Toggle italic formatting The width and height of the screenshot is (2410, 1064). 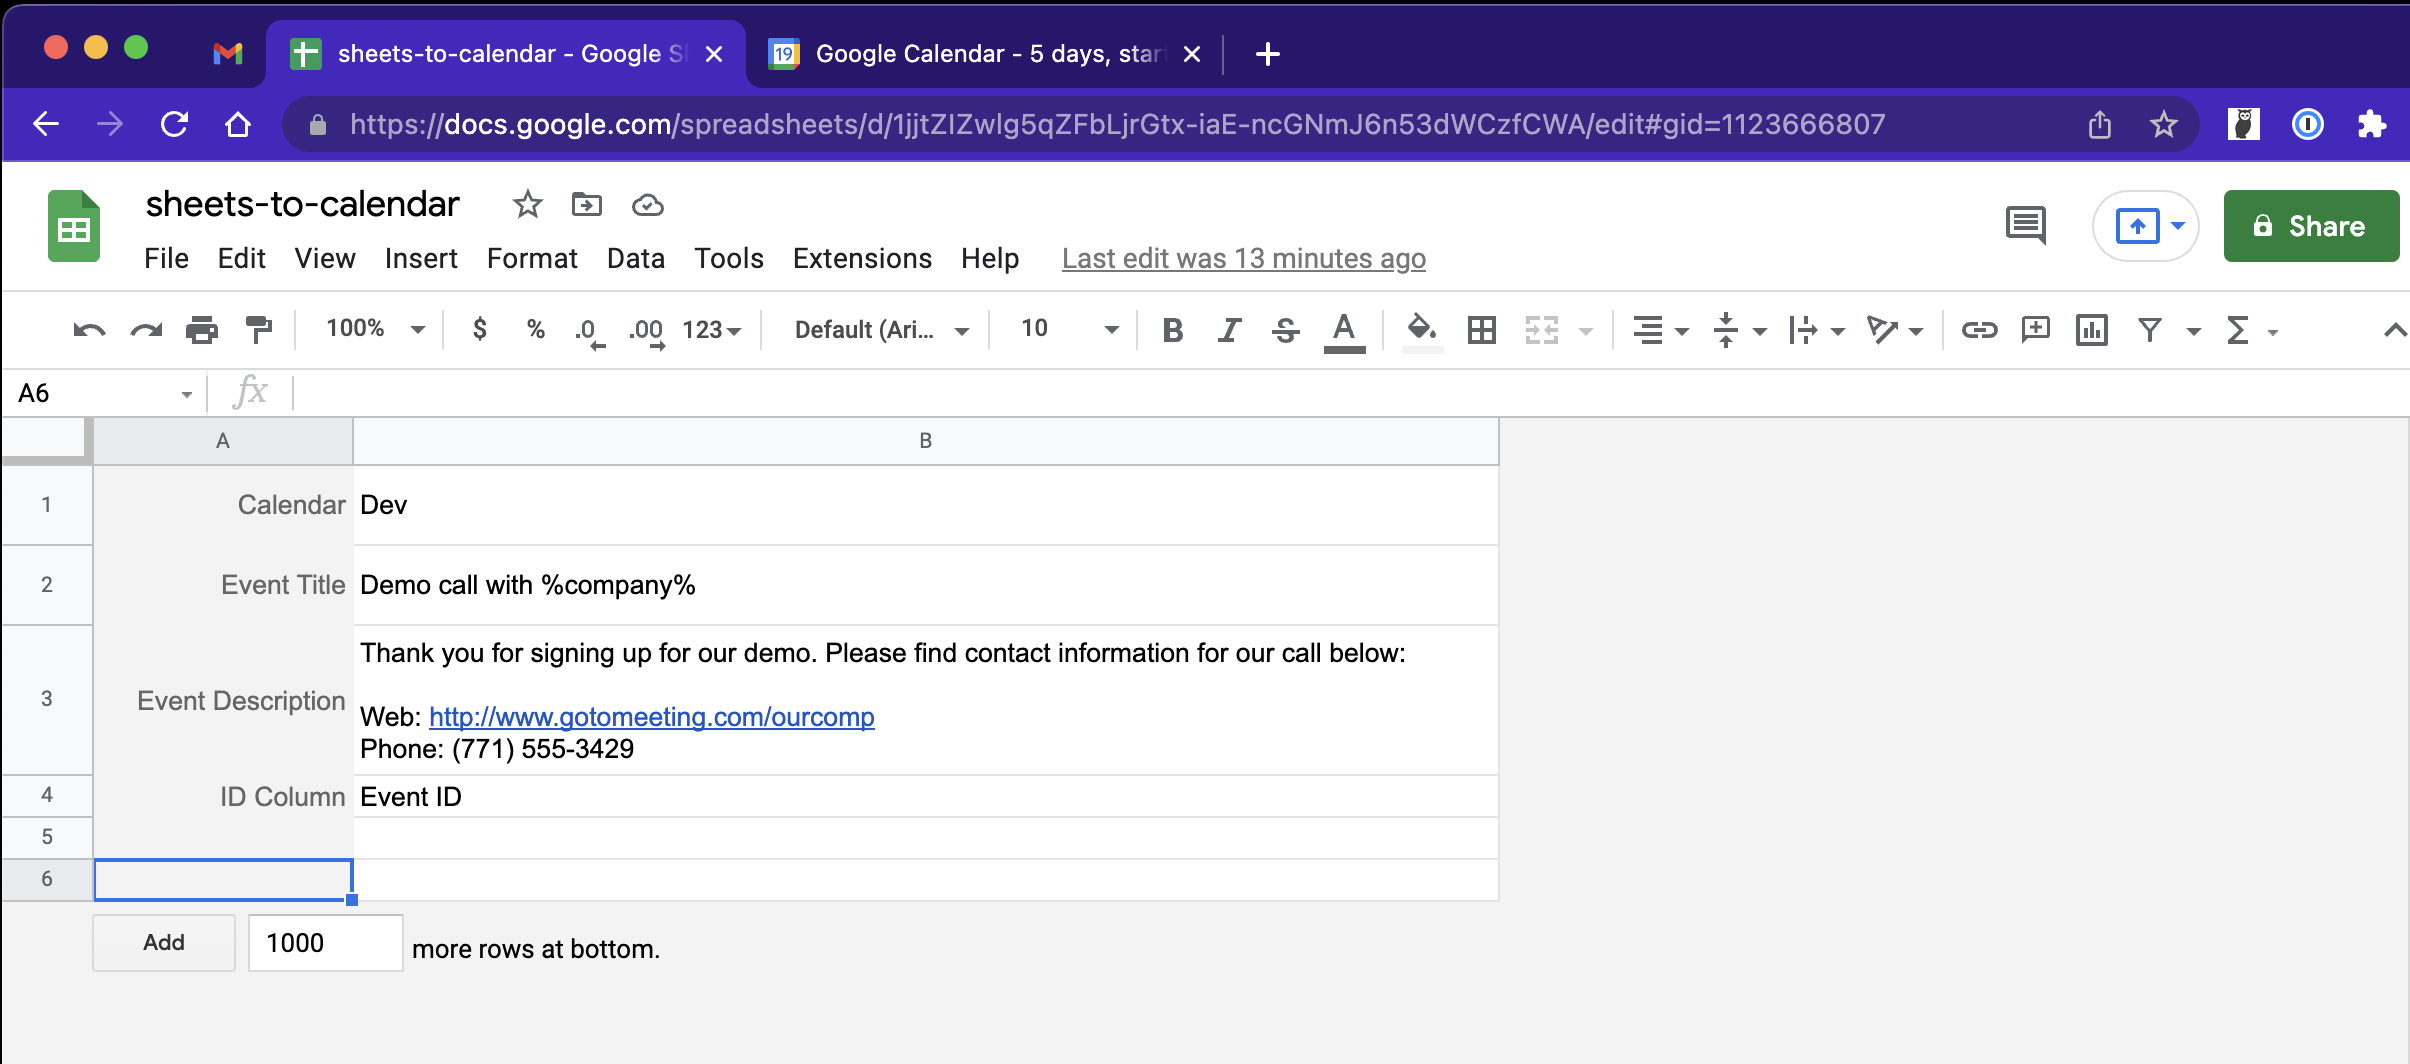tap(1229, 329)
